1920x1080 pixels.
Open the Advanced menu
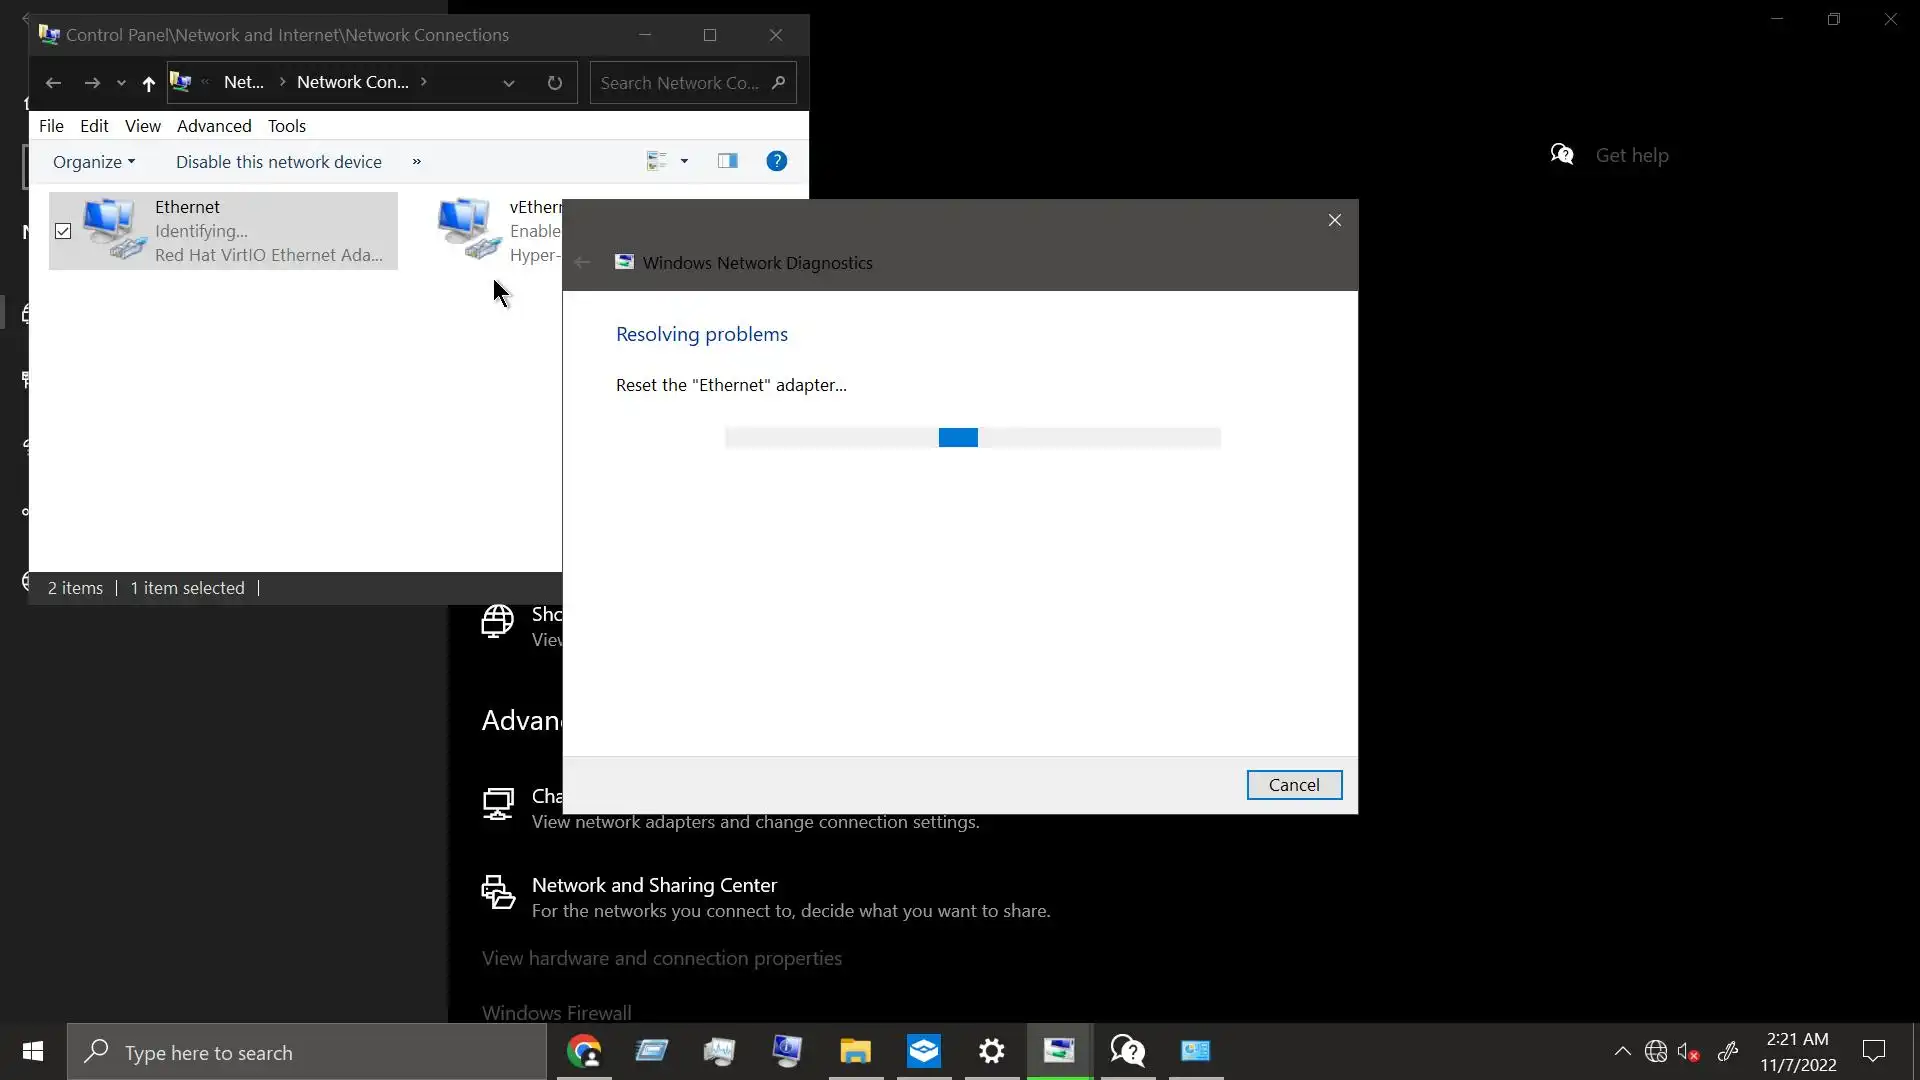(214, 126)
